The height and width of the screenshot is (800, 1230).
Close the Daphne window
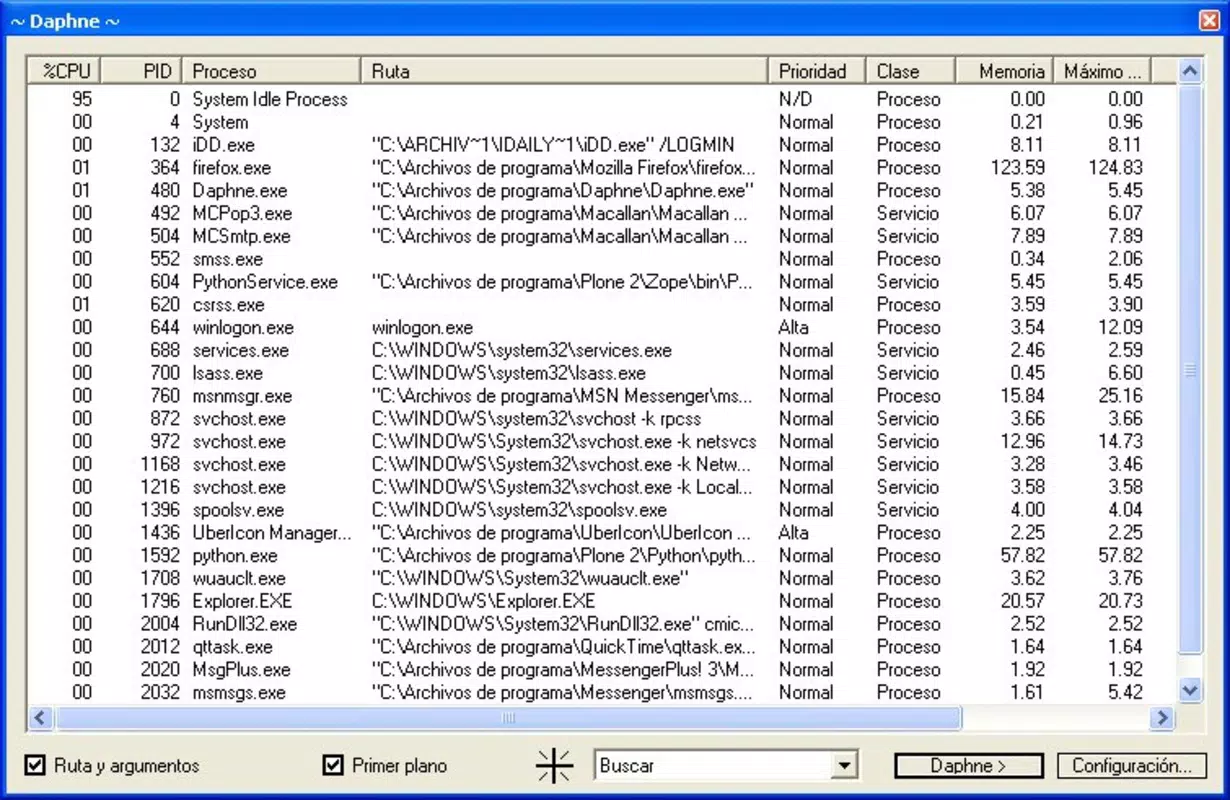[1209, 20]
